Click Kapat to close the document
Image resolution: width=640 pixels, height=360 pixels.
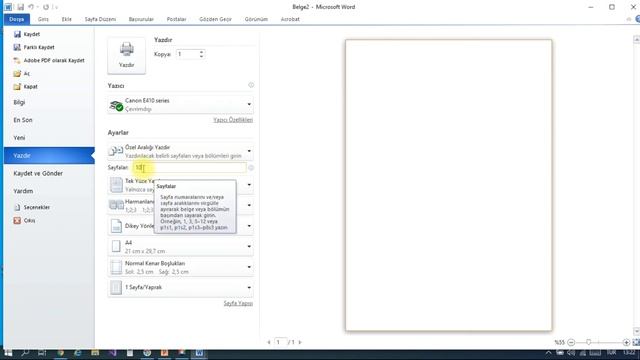(25, 87)
